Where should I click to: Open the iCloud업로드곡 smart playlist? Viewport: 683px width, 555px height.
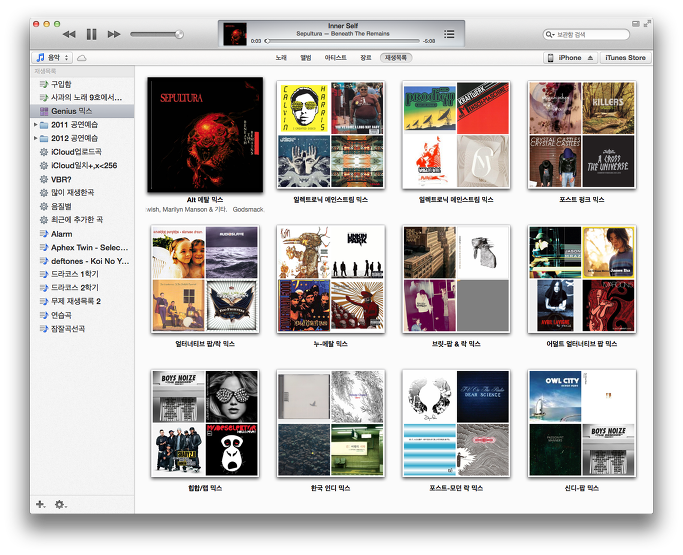pos(82,152)
